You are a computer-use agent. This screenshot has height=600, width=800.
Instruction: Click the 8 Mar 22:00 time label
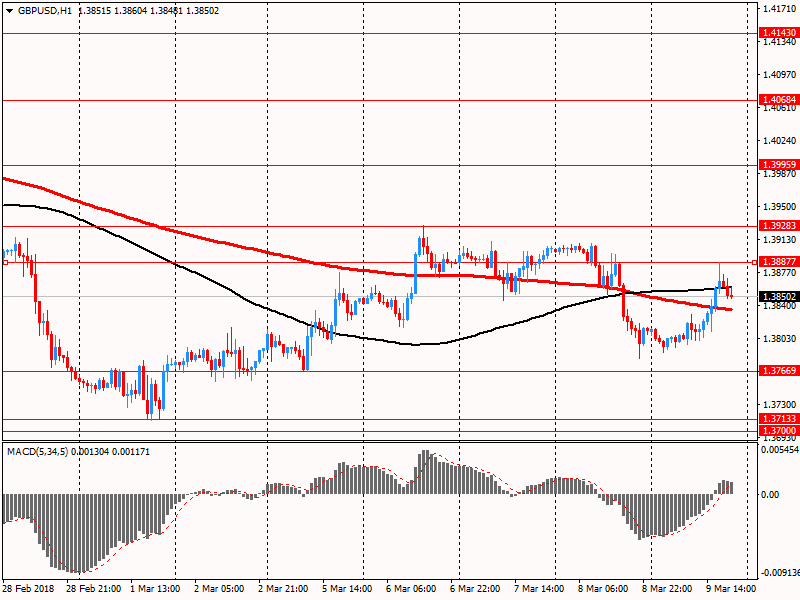pos(667,588)
